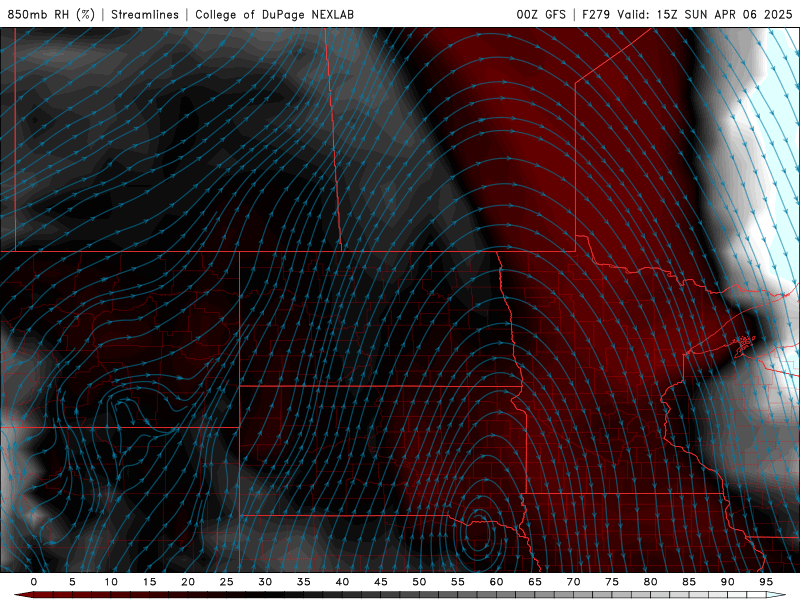Select the "0" value on the color scale
The width and height of the screenshot is (800, 600).
[34, 582]
